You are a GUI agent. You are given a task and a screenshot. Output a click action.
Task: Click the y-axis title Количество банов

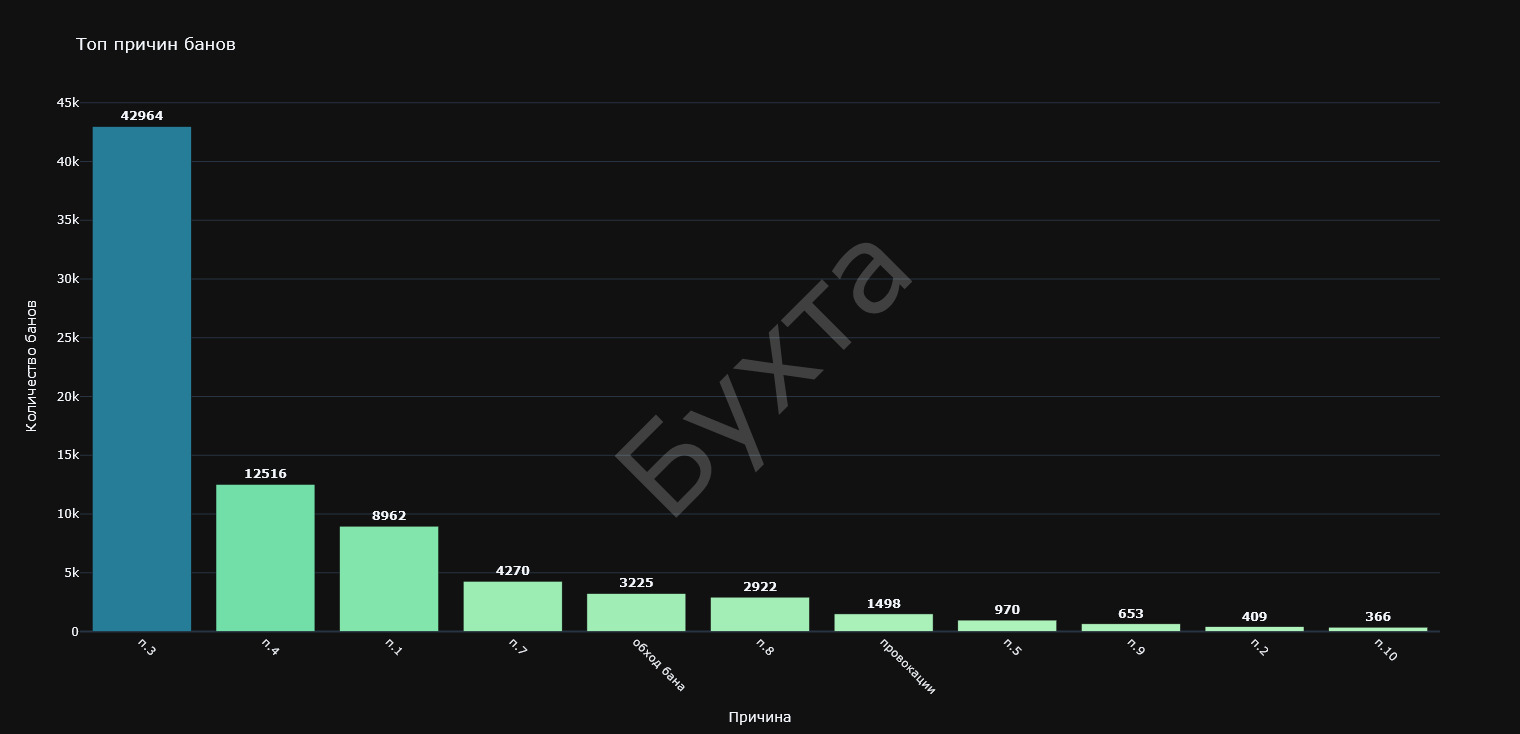31,365
